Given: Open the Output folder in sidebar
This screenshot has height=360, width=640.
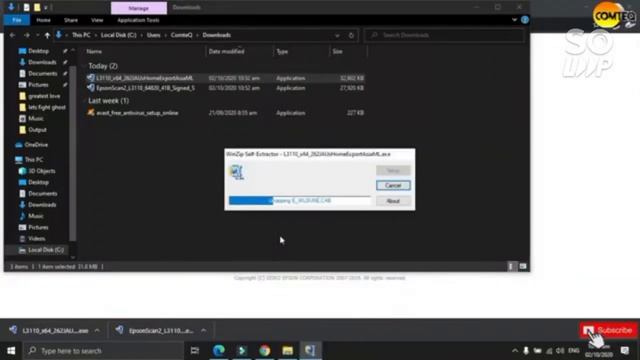Looking at the screenshot, I should coord(37,130).
